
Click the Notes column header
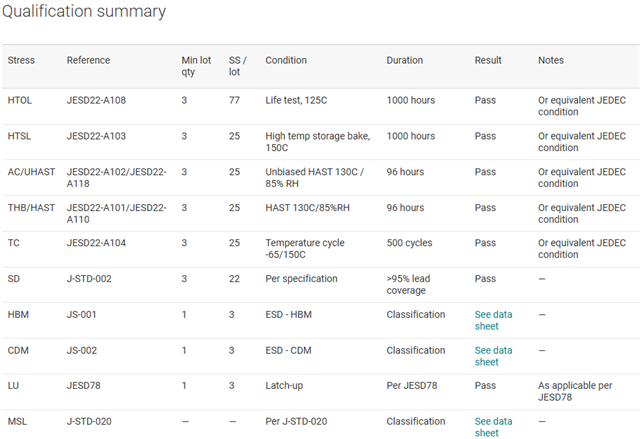(x=551, y=60)
